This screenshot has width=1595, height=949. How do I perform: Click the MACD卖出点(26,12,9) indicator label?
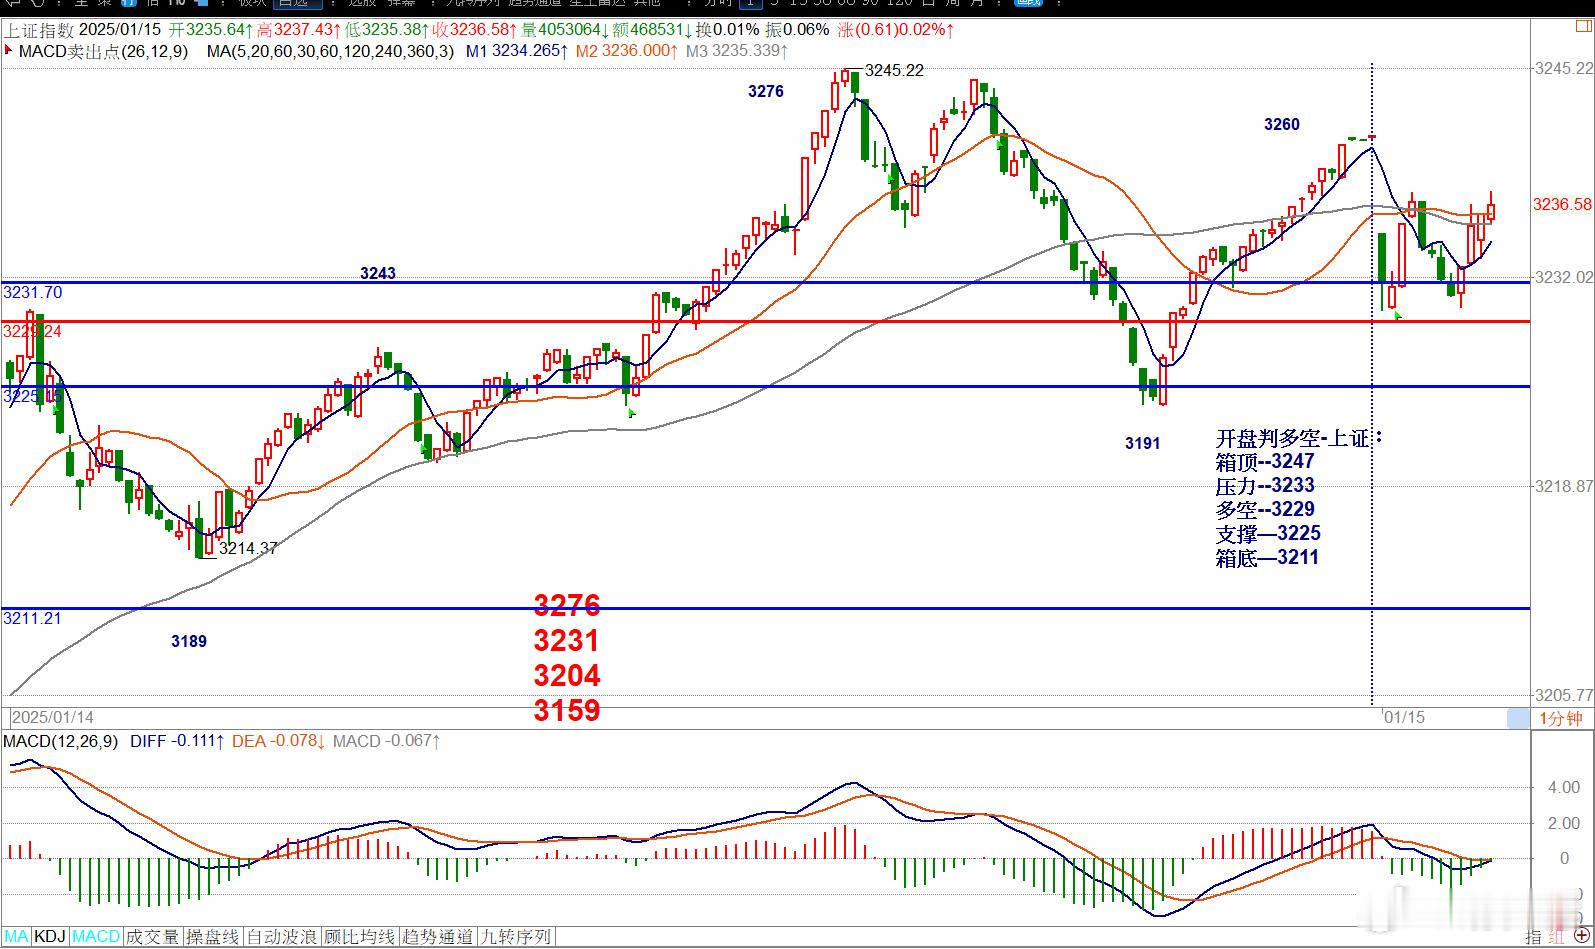103,50
